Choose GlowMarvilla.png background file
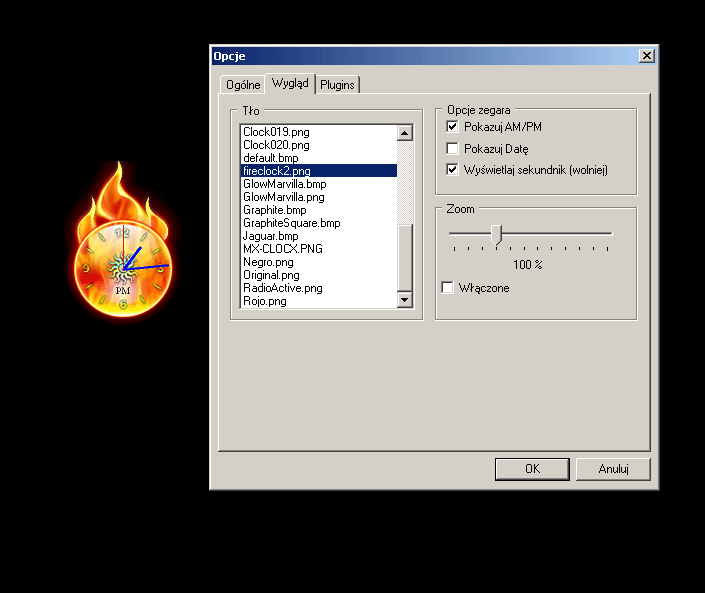The width and height of the screenshot is (705, 593). 283,197
